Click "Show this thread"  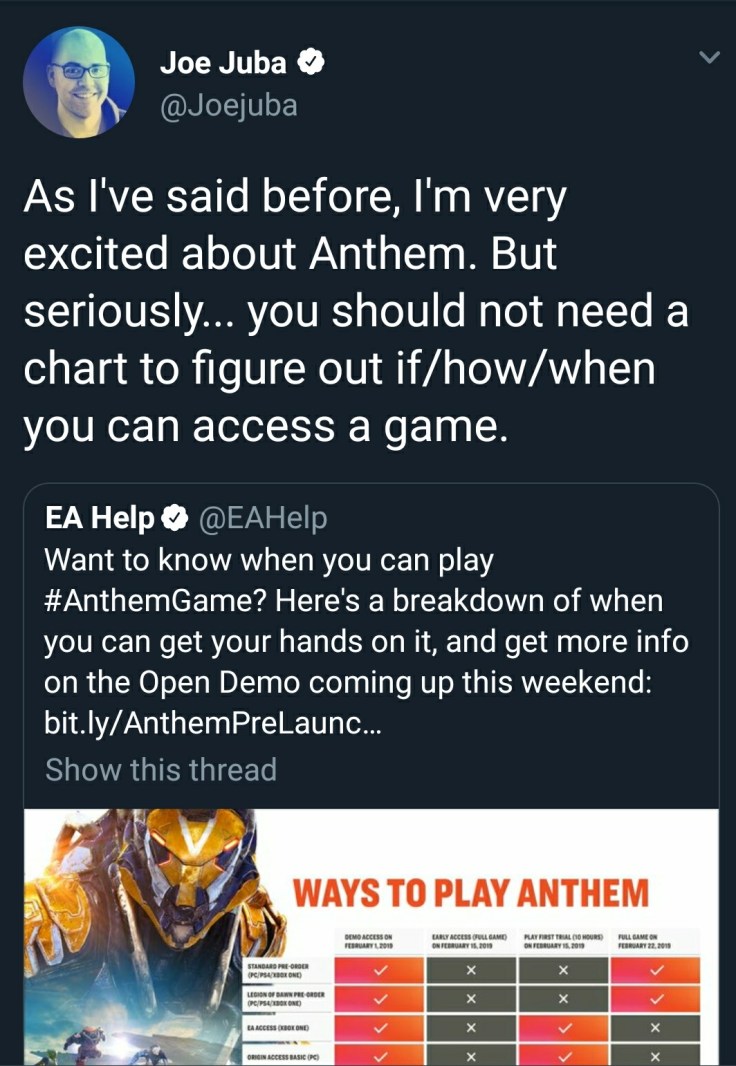click(160, 769)
